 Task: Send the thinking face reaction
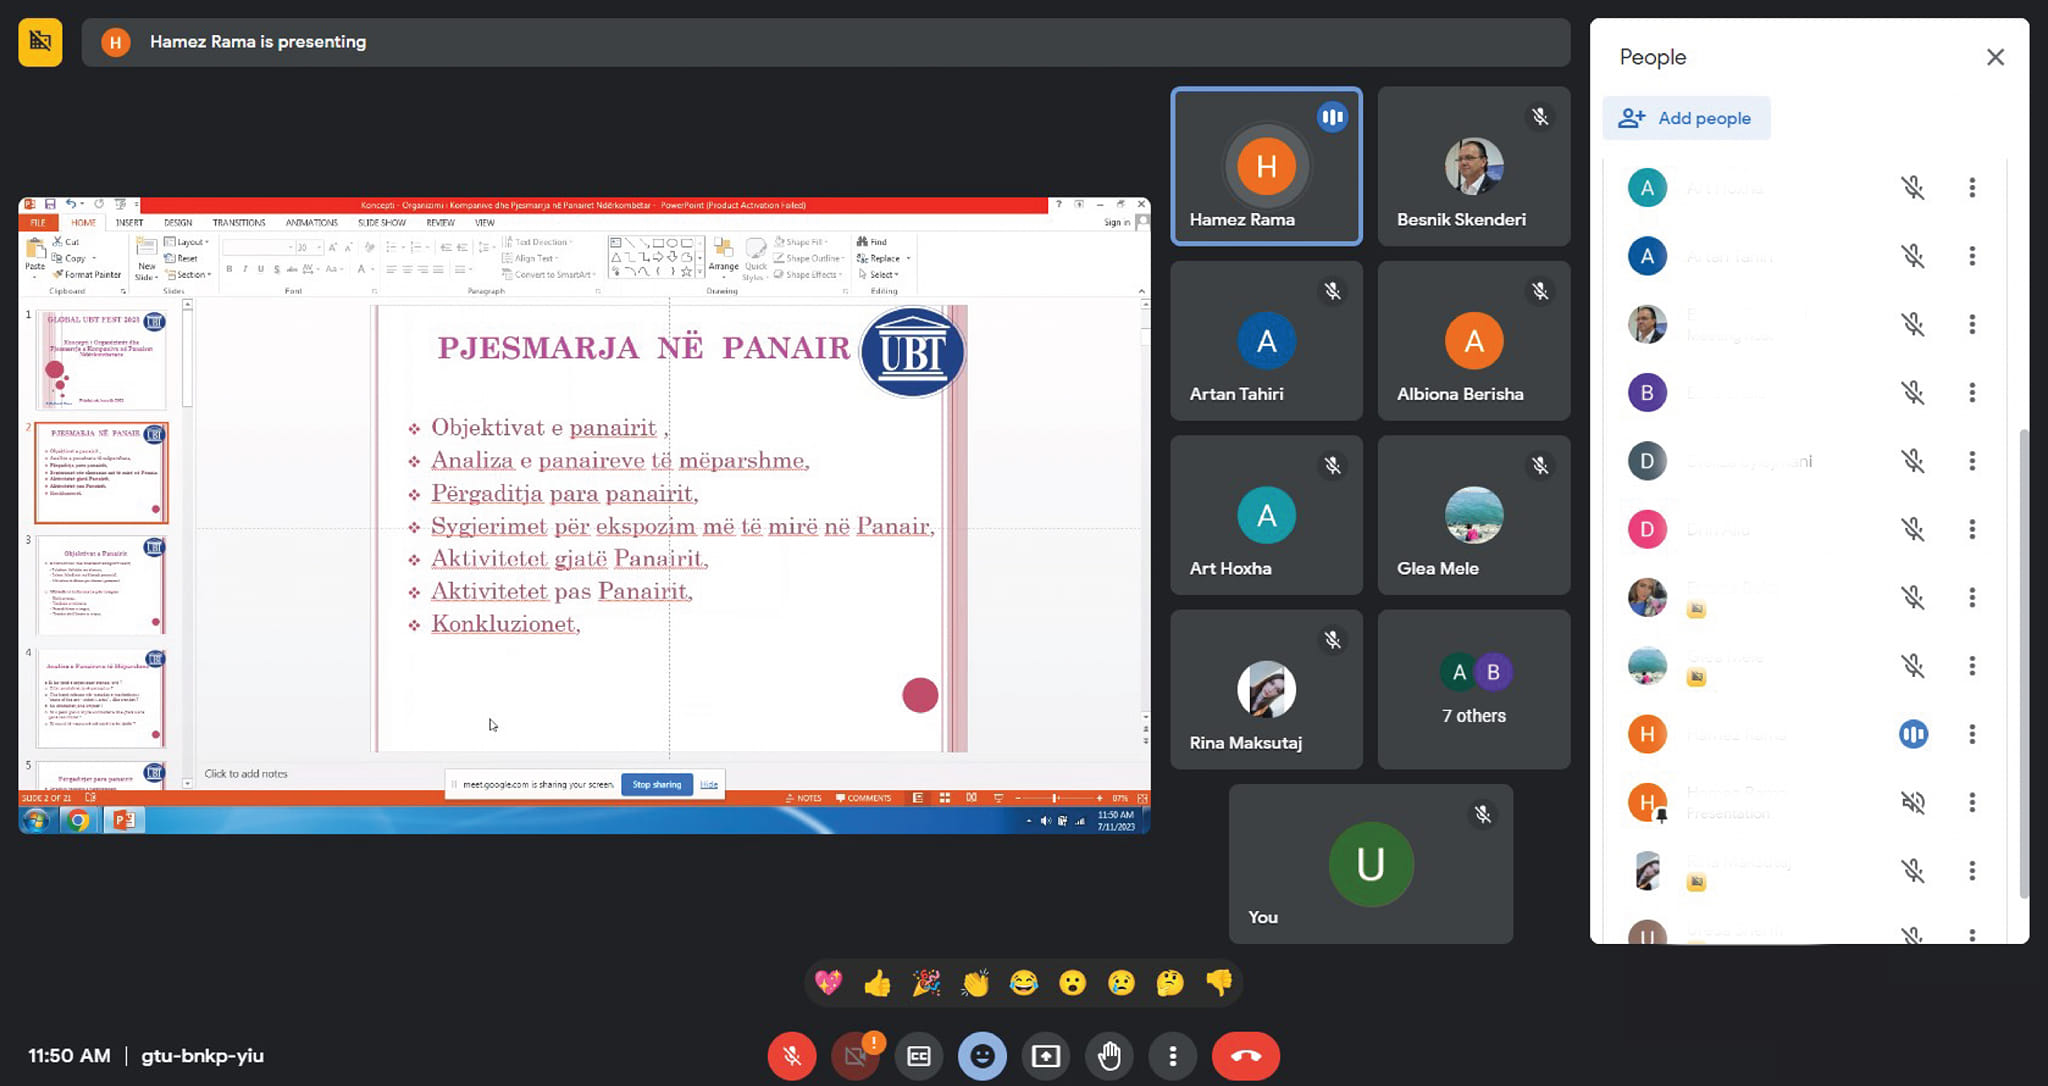coord(1169,983)
